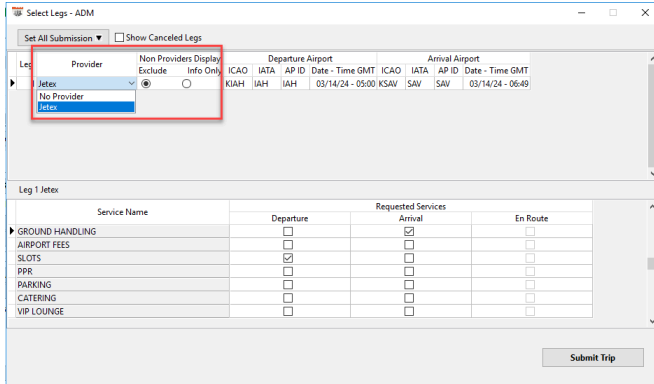Viewport: 654px width, 384px height.
Task: Select the departure IATA IAH cell
Action: click(266, 84)
